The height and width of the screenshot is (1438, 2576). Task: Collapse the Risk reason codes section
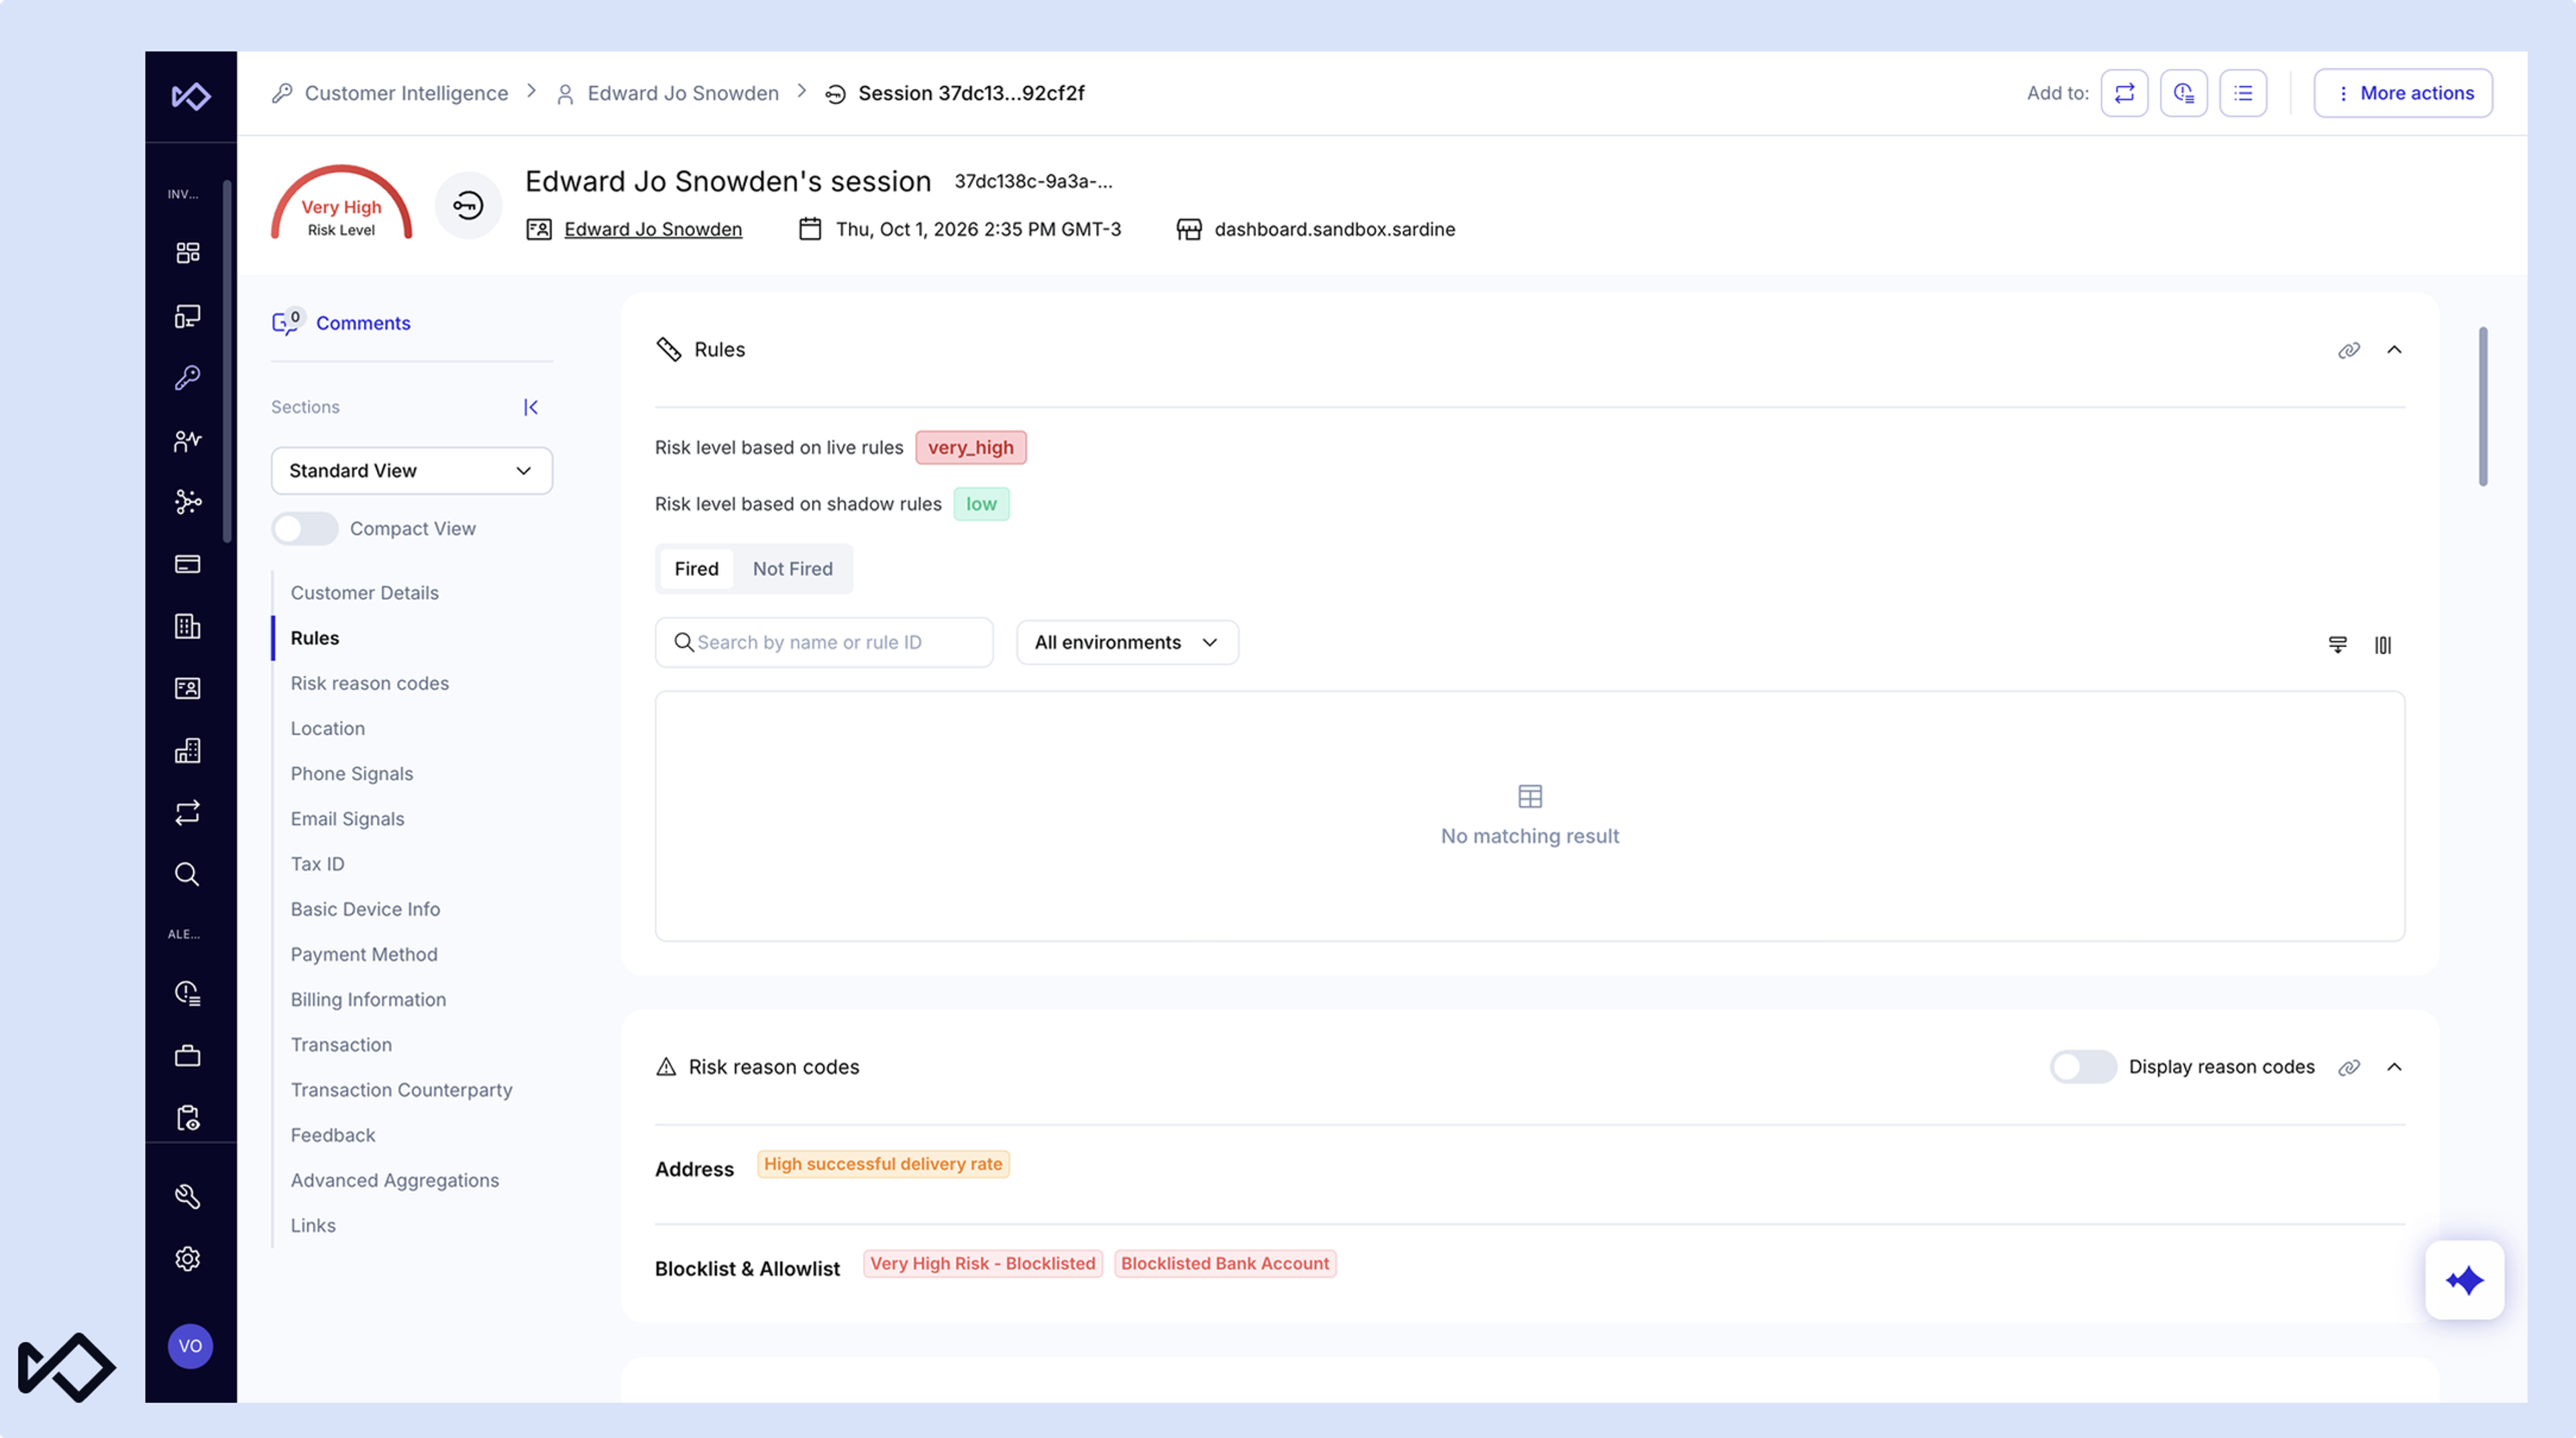click(x=2394, y=1067)
